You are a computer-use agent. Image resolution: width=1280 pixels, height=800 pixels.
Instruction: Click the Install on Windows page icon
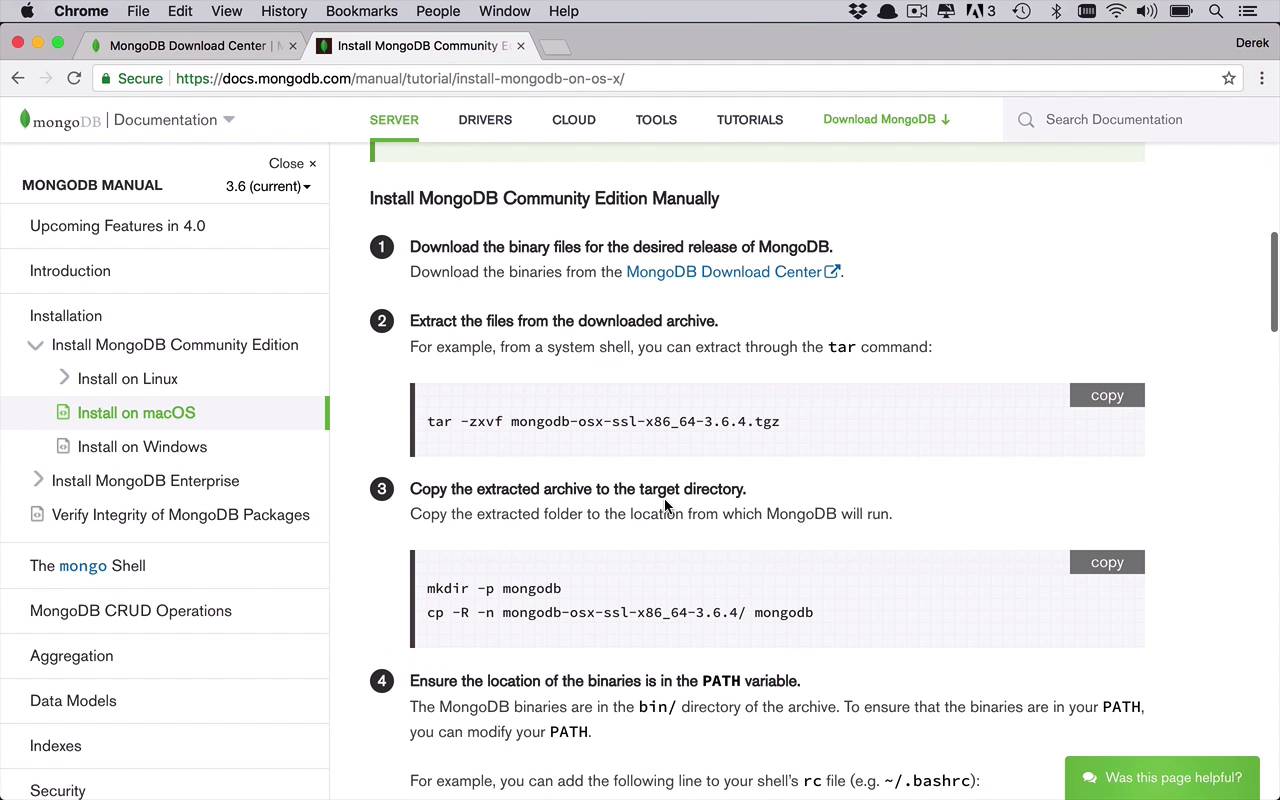click(x=63, y=446)
